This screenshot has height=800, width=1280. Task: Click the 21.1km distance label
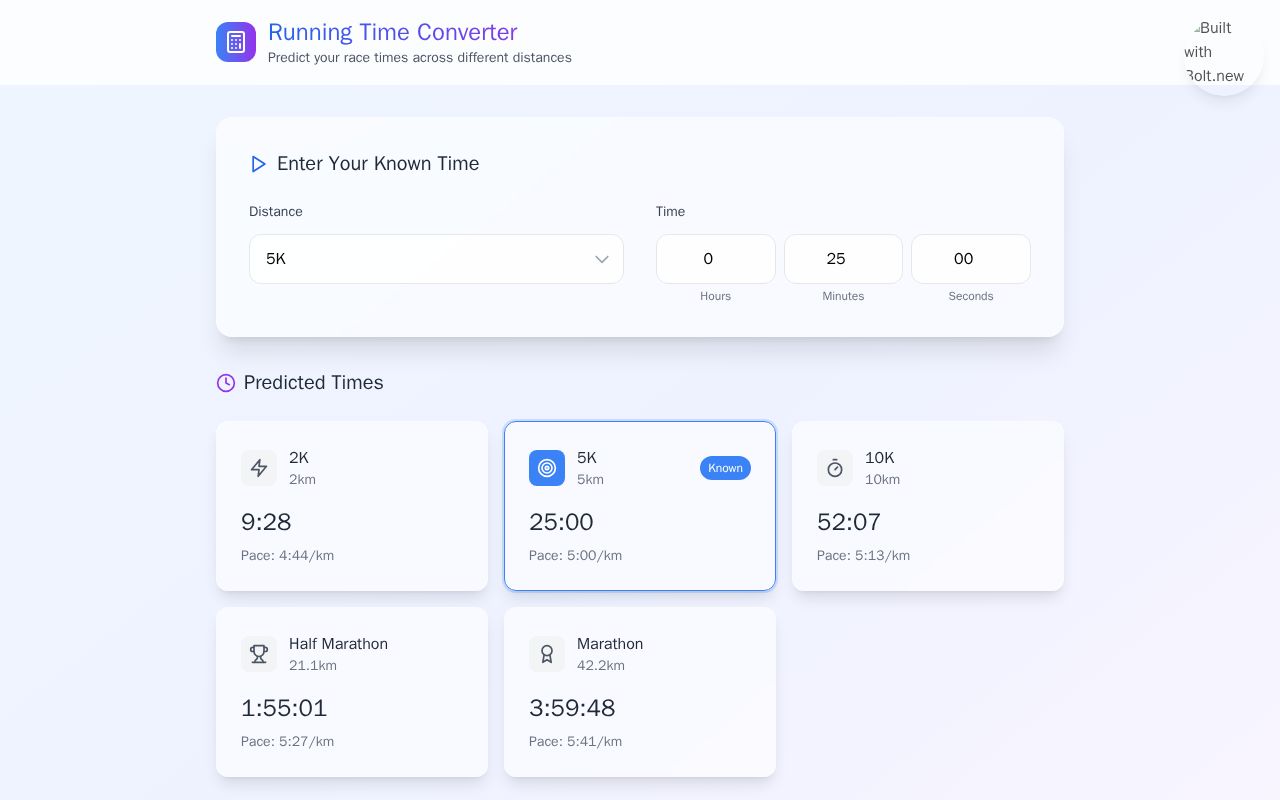(x=313, y=666)
